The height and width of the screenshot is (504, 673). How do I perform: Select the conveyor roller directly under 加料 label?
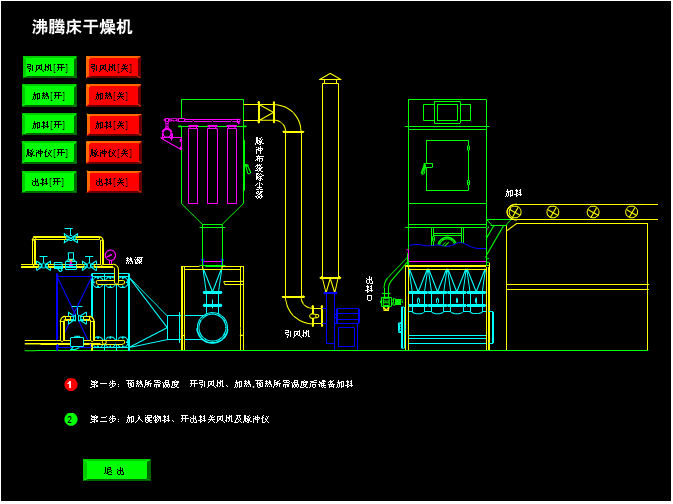pos(514,212)
